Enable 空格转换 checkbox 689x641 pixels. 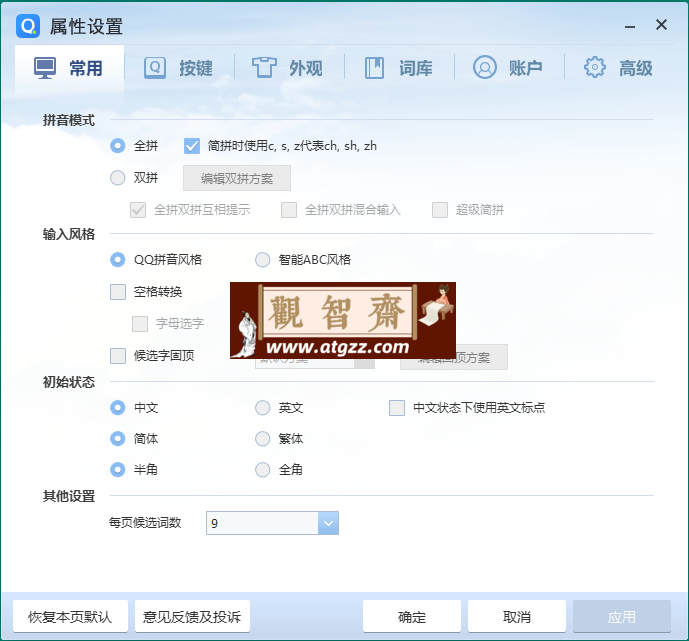coord(118,292)
